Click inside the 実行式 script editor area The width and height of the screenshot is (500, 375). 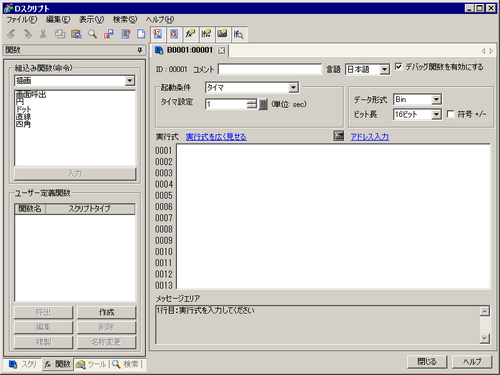[x=333, y=216]
